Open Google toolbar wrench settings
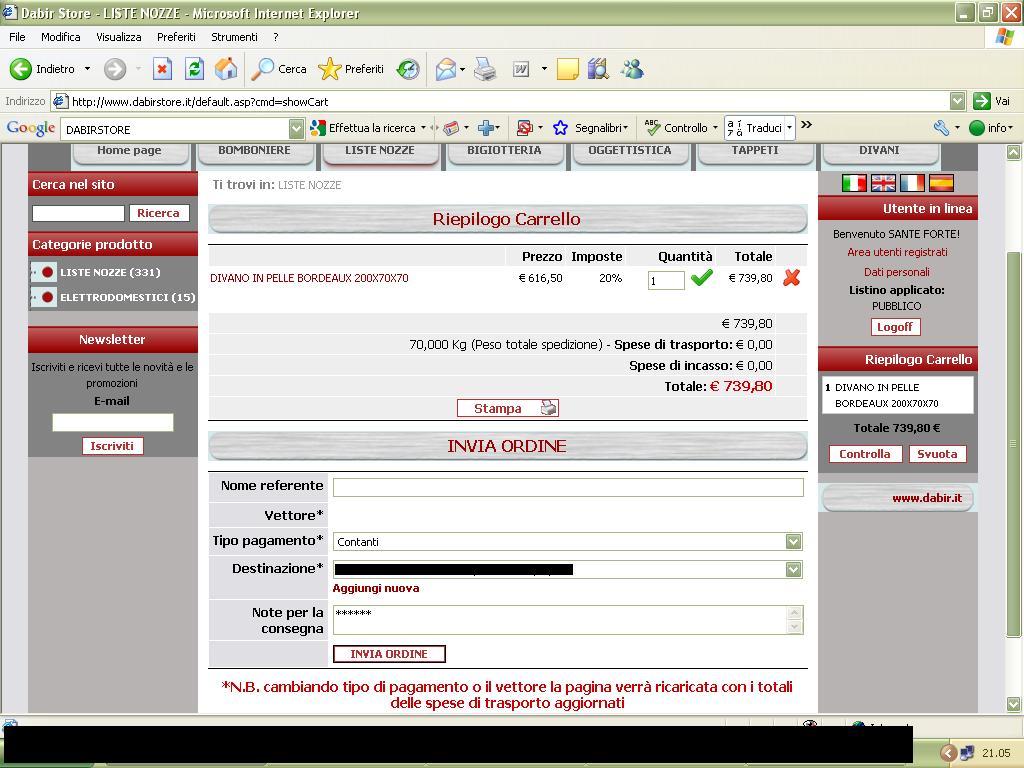 [941, 128]
